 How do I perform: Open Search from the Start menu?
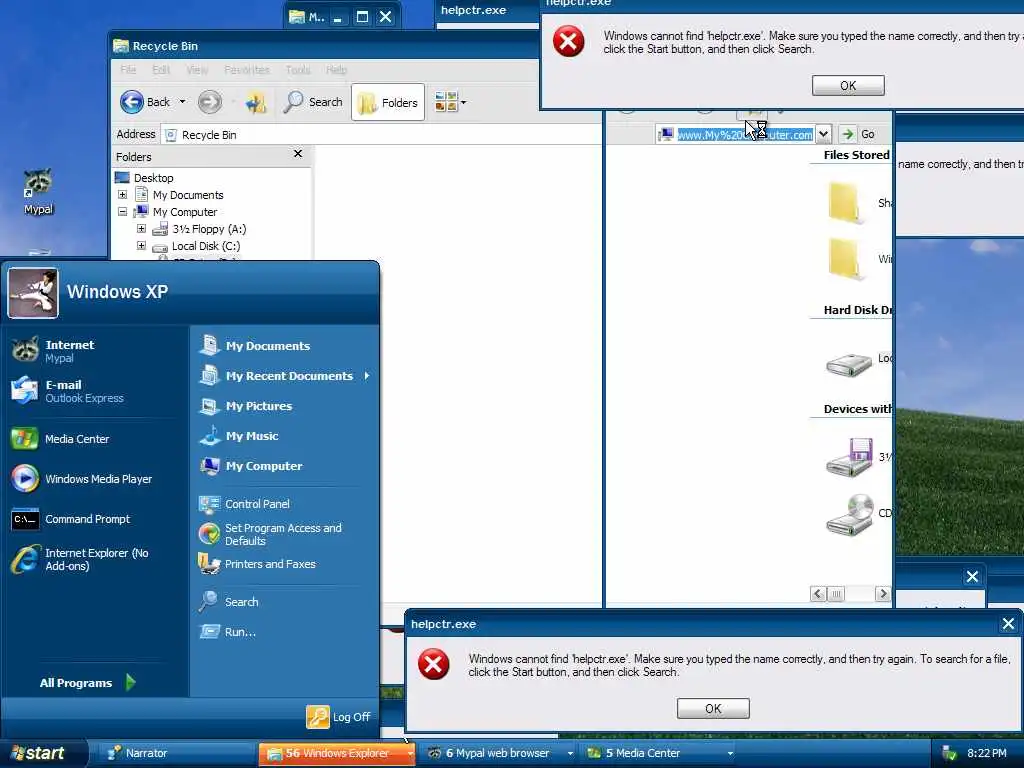coord(283,601)
